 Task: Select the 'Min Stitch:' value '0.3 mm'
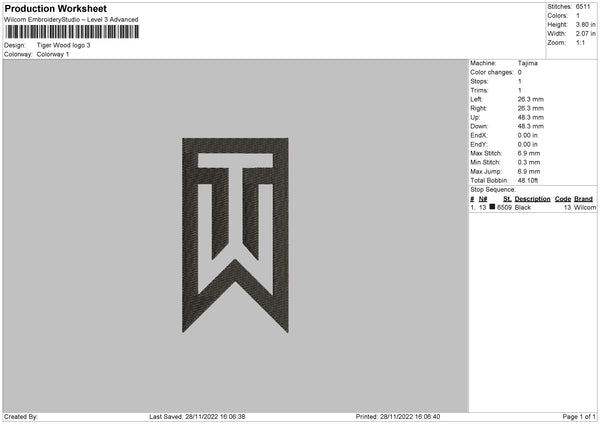click(529, 163)
